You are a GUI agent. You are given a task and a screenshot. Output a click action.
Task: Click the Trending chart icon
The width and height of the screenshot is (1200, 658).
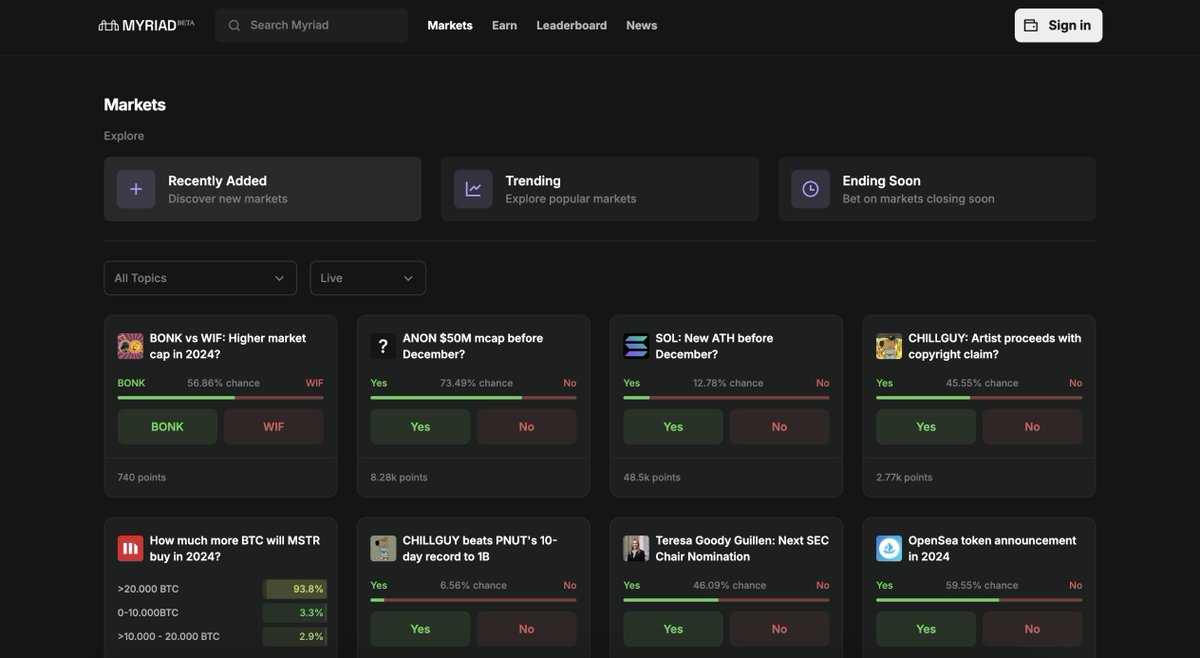point(473,189)
